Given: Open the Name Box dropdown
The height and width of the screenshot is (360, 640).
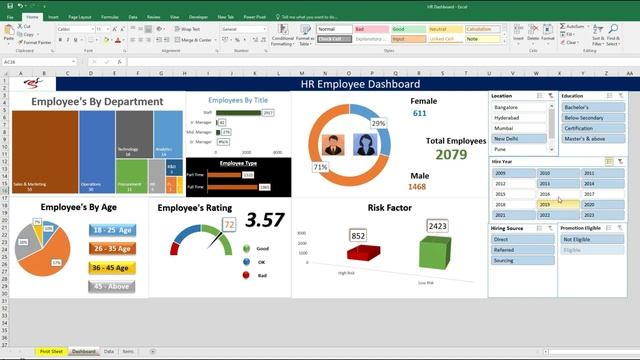Looking at the screenshot, I should click(x=73, y=62).
